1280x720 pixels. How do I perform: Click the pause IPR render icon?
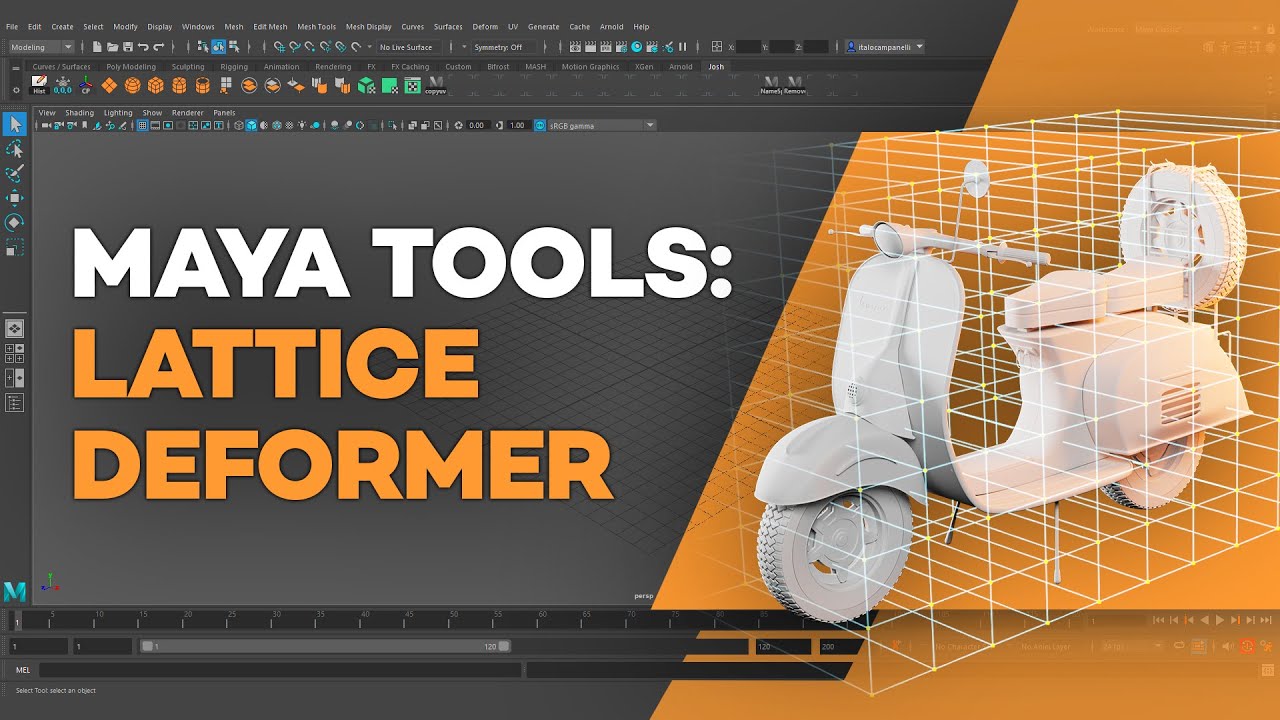pyautogui.click(x=683, y=47)
